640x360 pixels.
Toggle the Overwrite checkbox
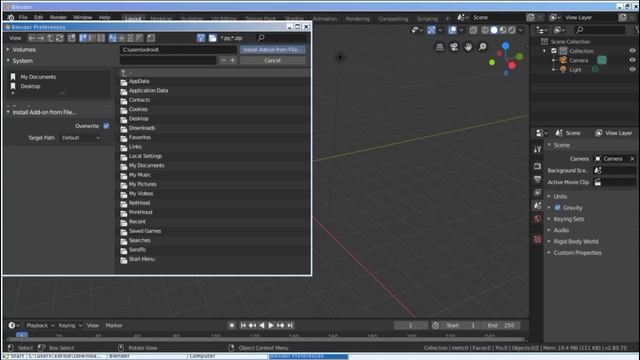(x=106, y=126)
